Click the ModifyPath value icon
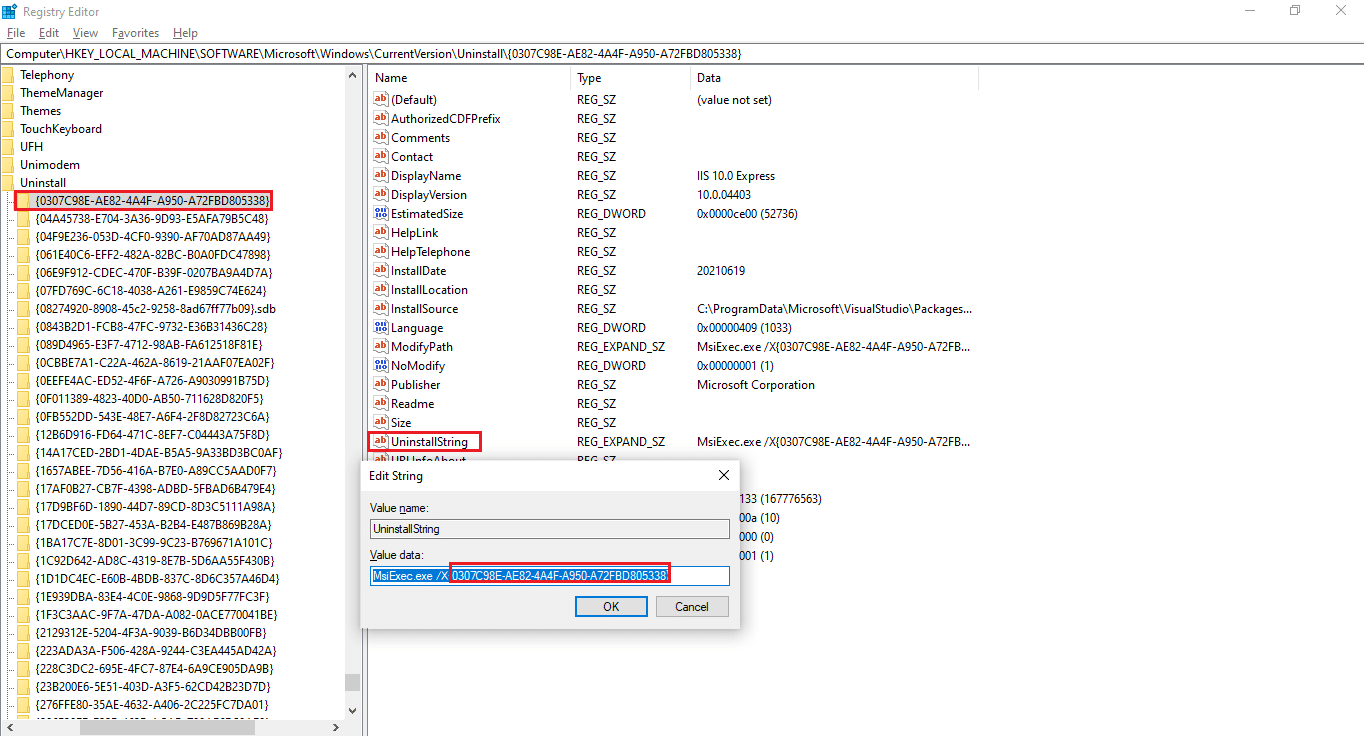 [380, 347]
